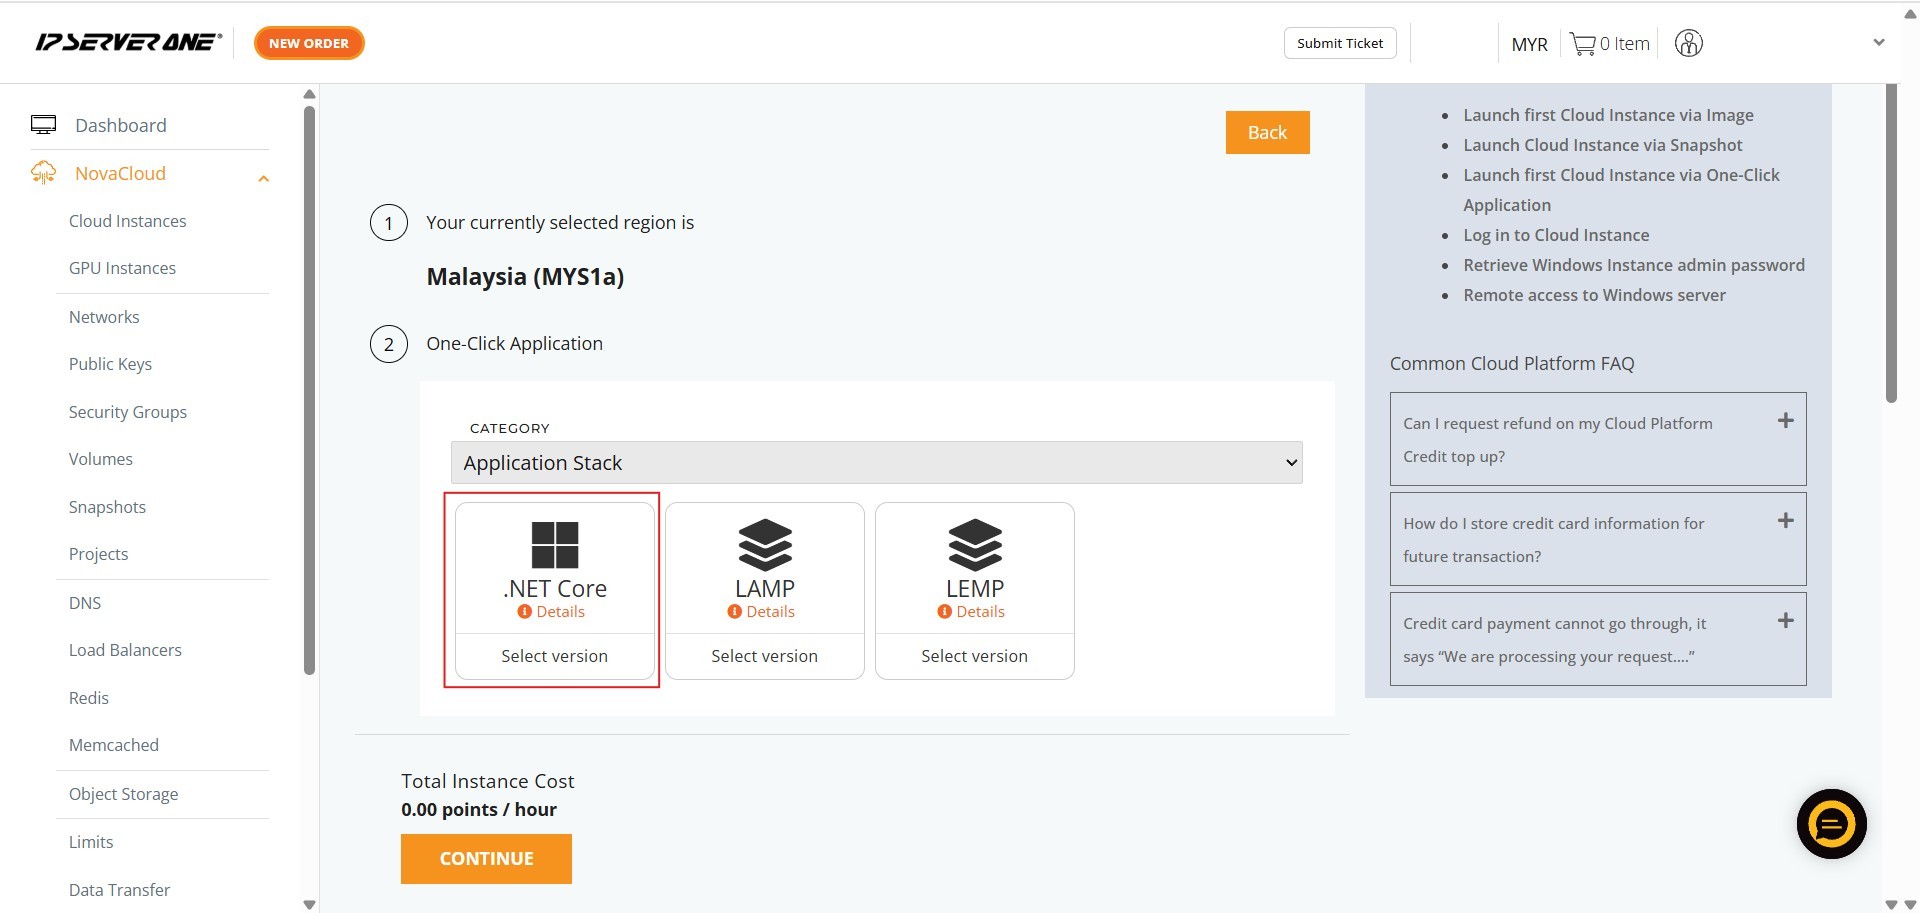Image resolution: width=1920 pixels, height=913 pixels.
Task: Click the LEMP stack icon
Action: click(975, 545)
